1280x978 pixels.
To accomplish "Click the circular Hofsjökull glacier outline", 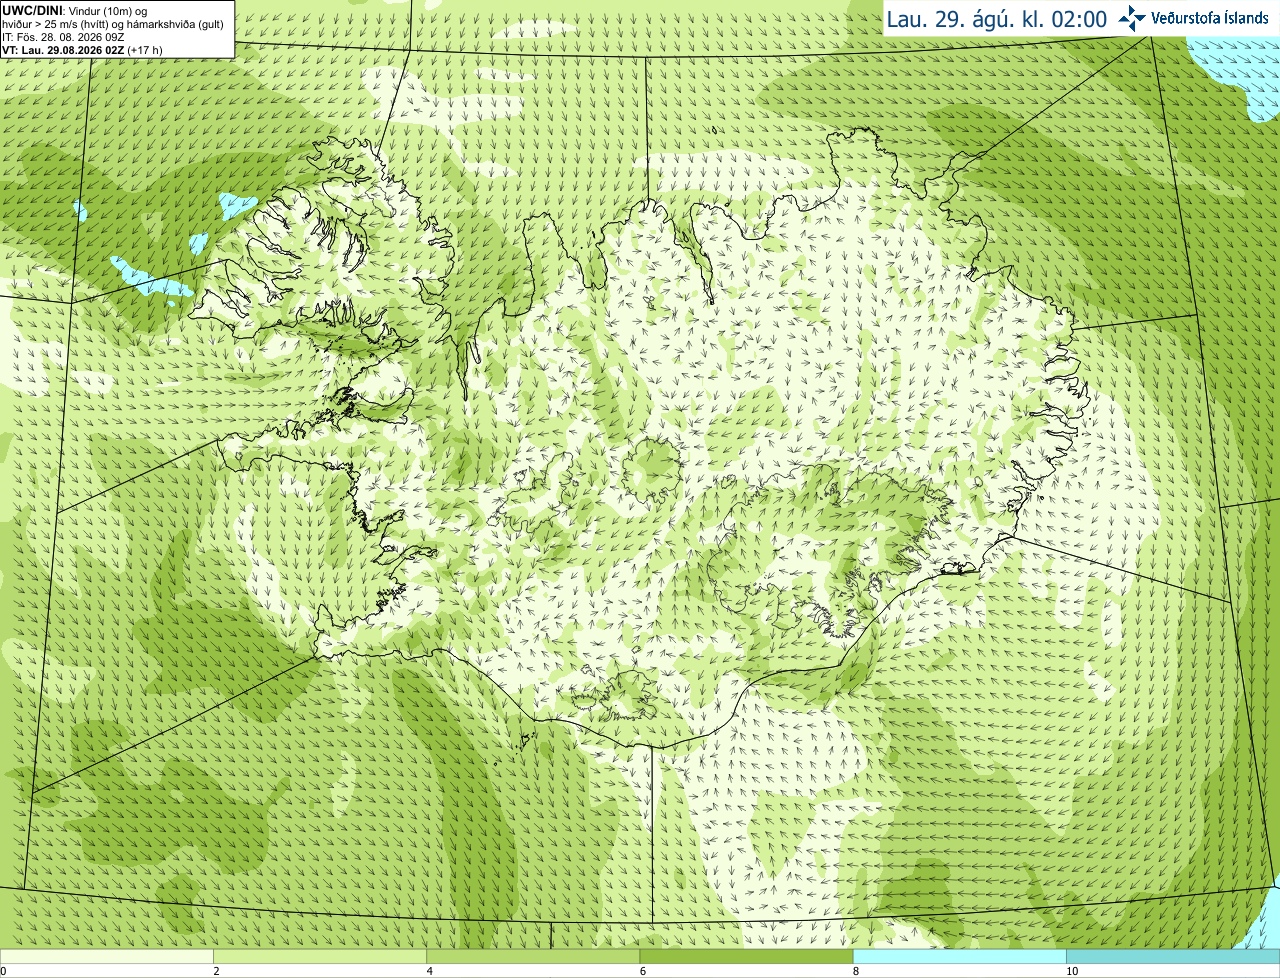I will (651, 468).
